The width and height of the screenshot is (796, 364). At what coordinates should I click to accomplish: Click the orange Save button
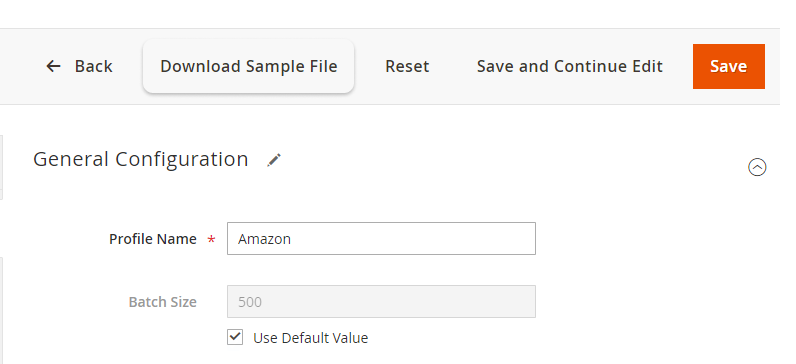pyautogui.click(x=728, y=66)
